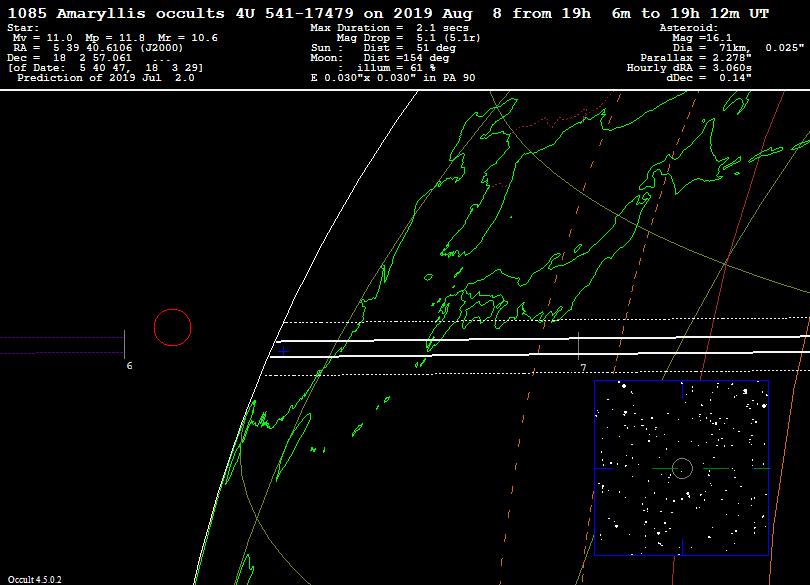This screenshot has height=585, width=810.
Task: Select the "Parallax = 2.278"" line
Action: click(x=696, y=58)
